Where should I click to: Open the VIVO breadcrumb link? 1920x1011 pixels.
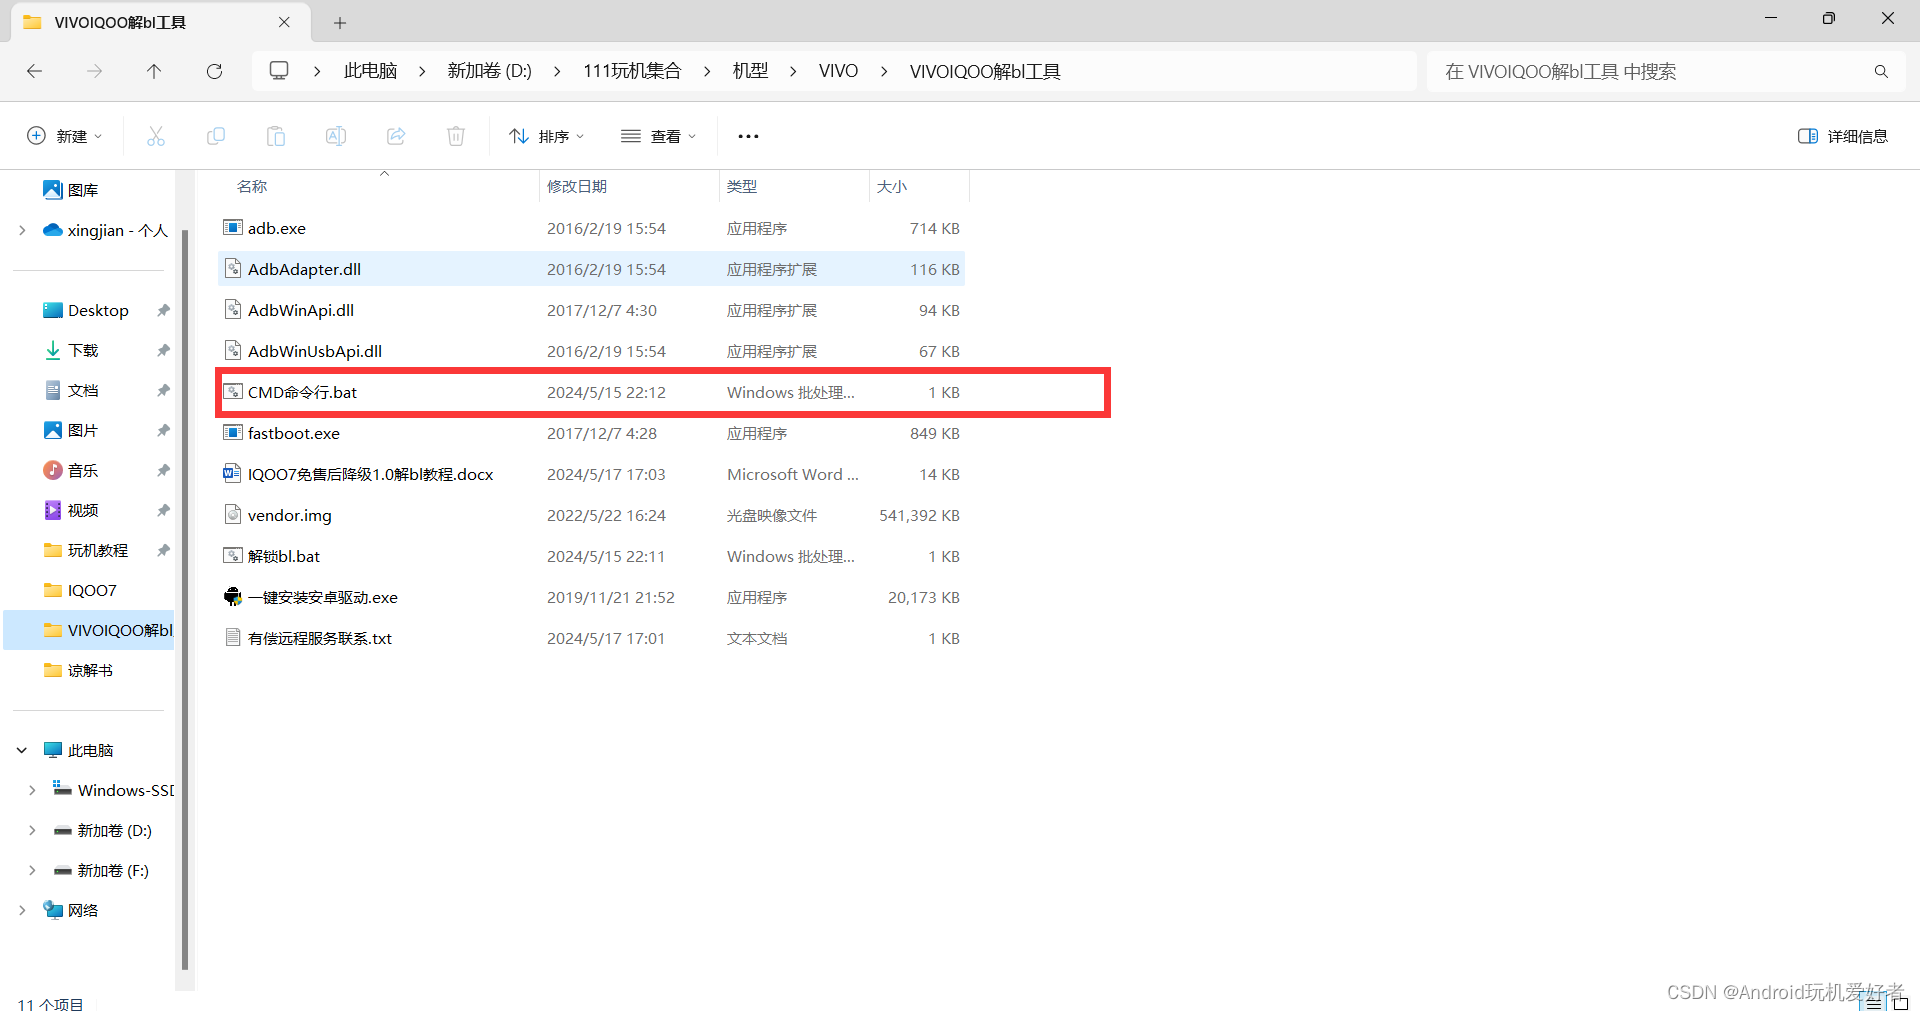pos(838,70)
